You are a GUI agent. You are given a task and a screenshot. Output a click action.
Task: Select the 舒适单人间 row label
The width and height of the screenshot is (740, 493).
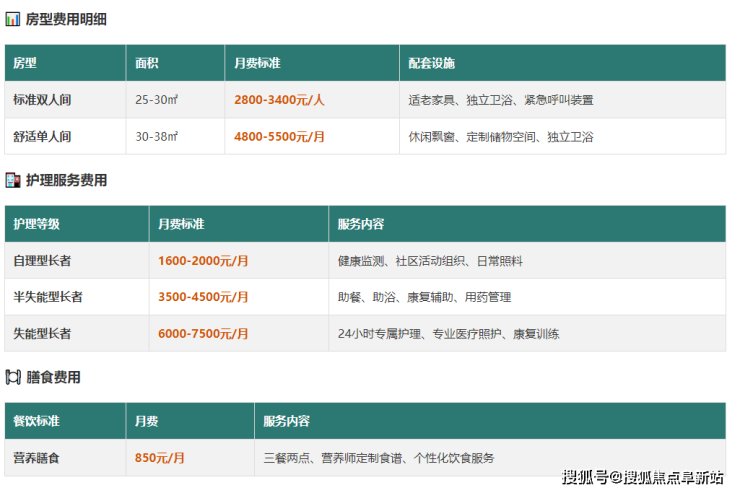[42, 137]
